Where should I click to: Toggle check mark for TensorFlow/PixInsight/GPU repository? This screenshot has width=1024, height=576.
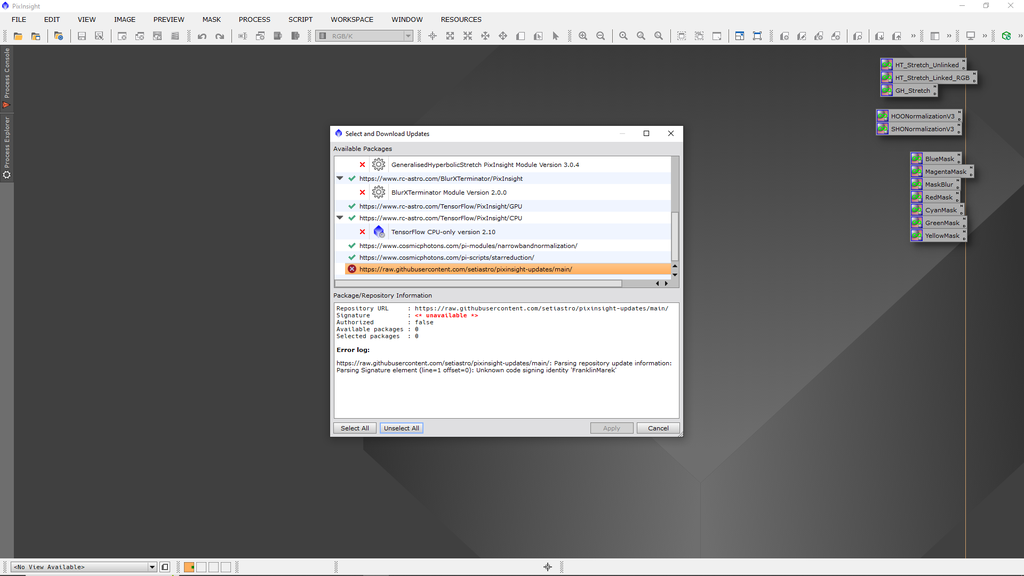pyautogui.click(x=352, y=206)
